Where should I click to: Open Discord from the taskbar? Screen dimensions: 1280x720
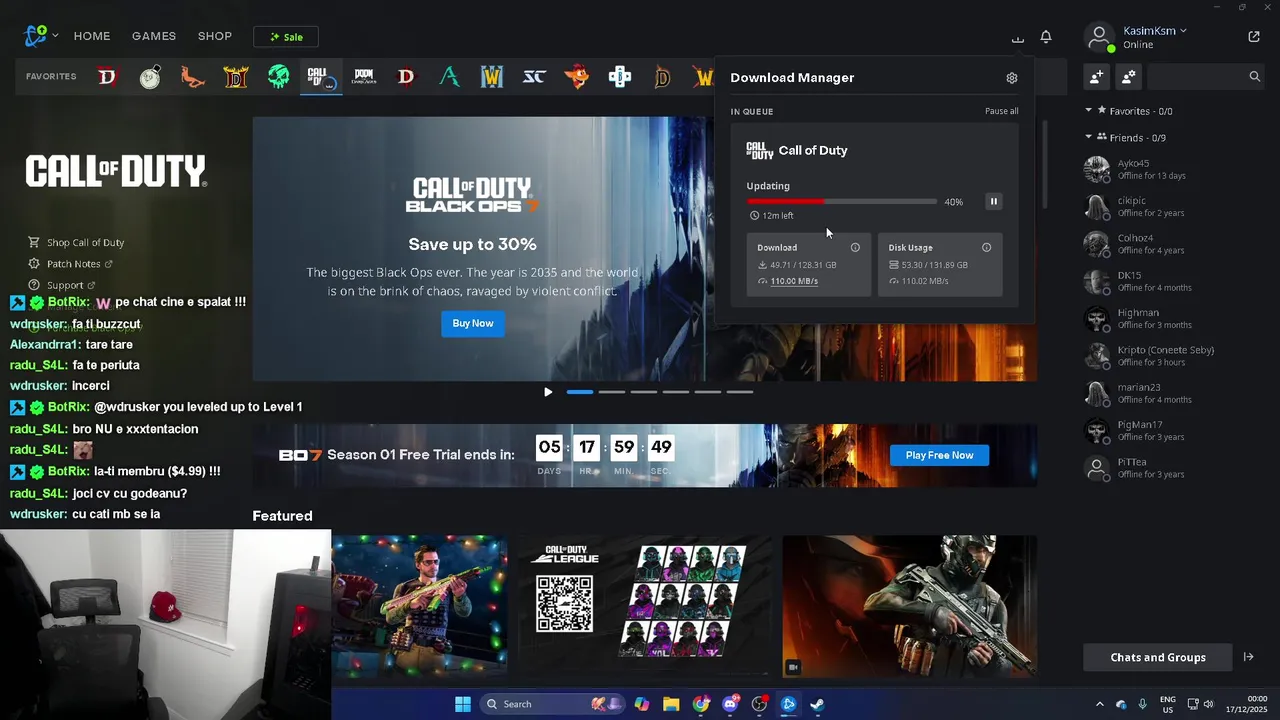tap(730, 704)
